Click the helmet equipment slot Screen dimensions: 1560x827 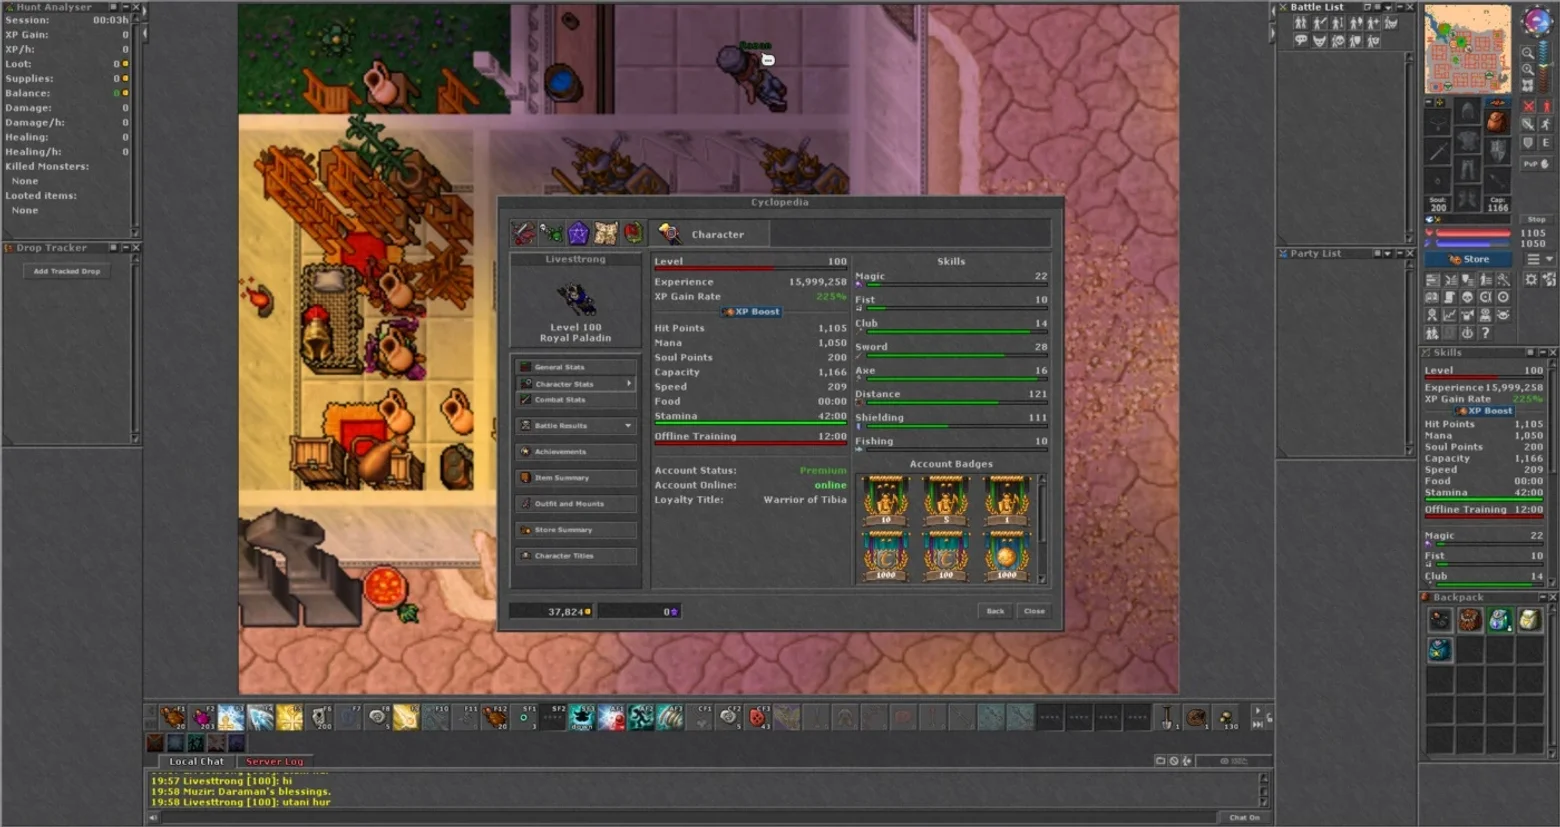tap(1468, 111)
